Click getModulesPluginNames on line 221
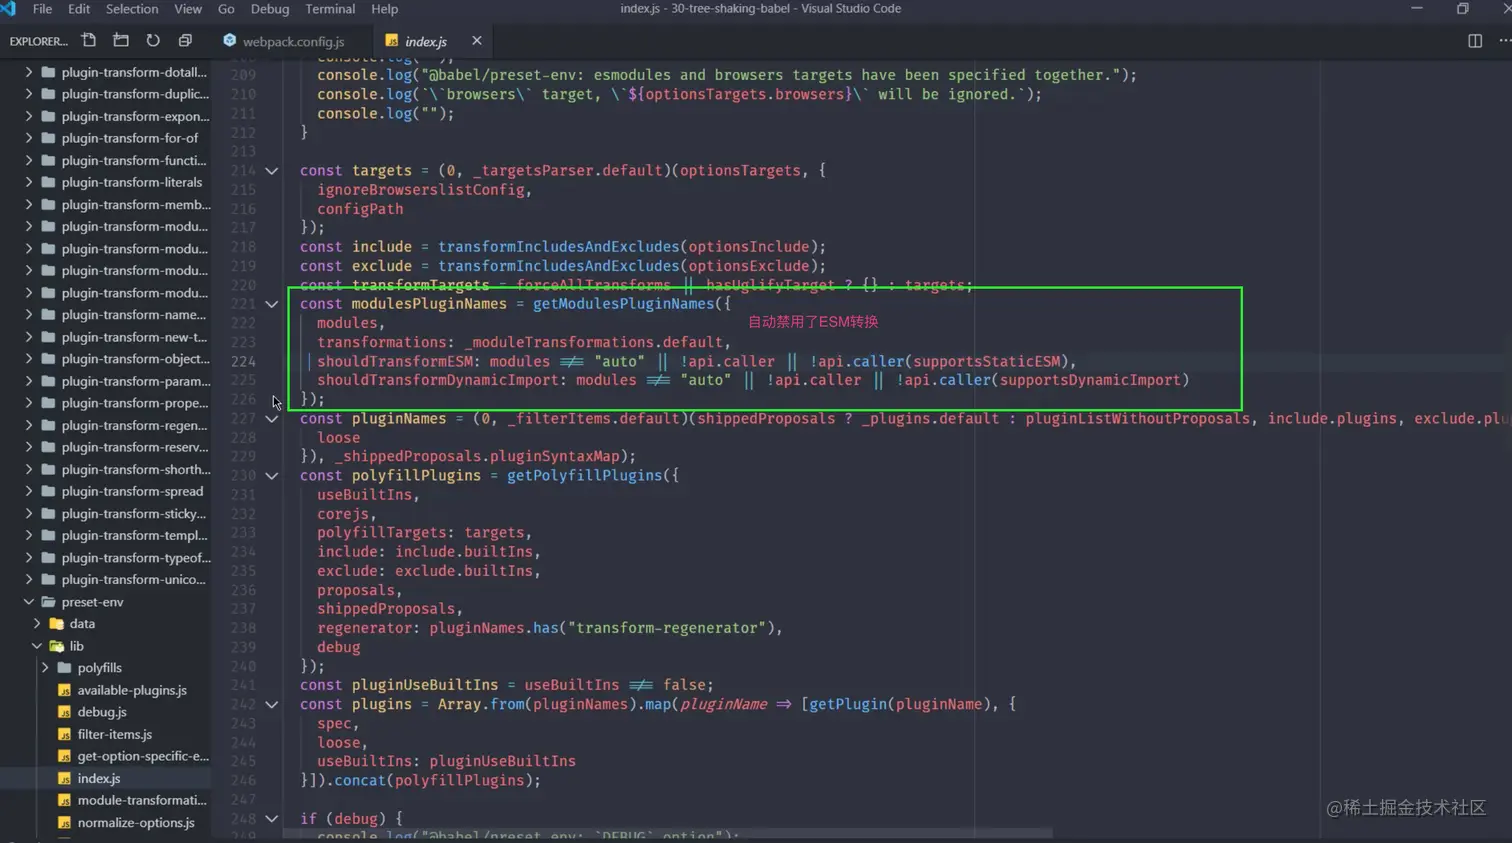 tap(624, 304)
